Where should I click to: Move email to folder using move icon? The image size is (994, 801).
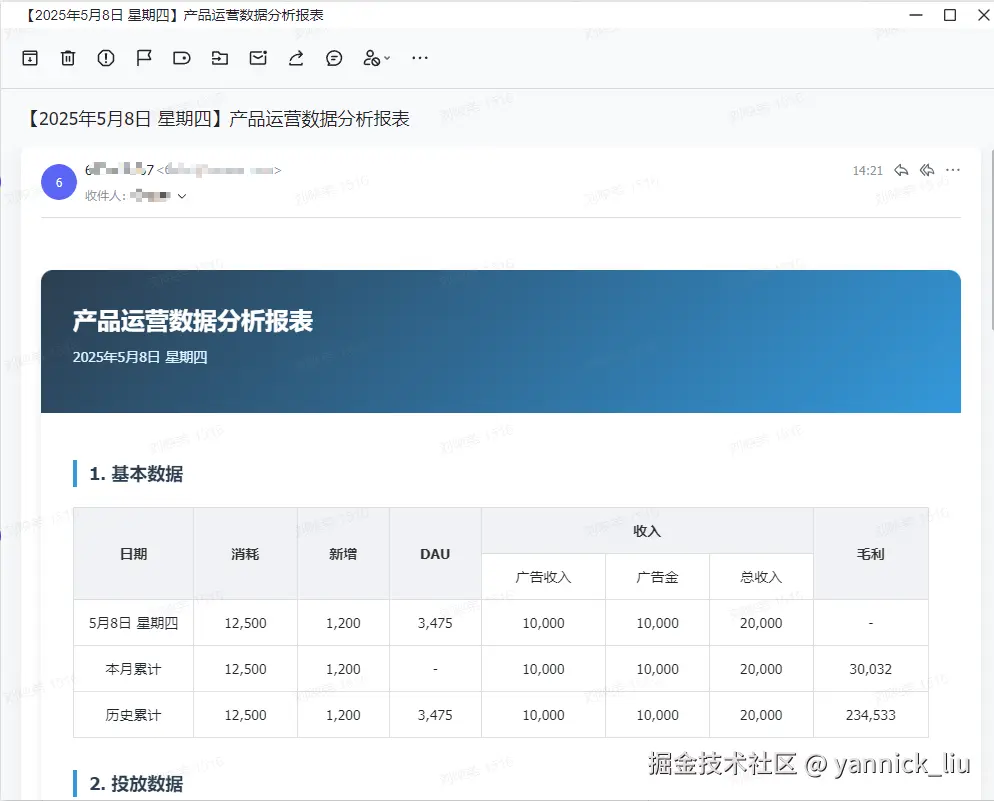click(x=220, y=58)
